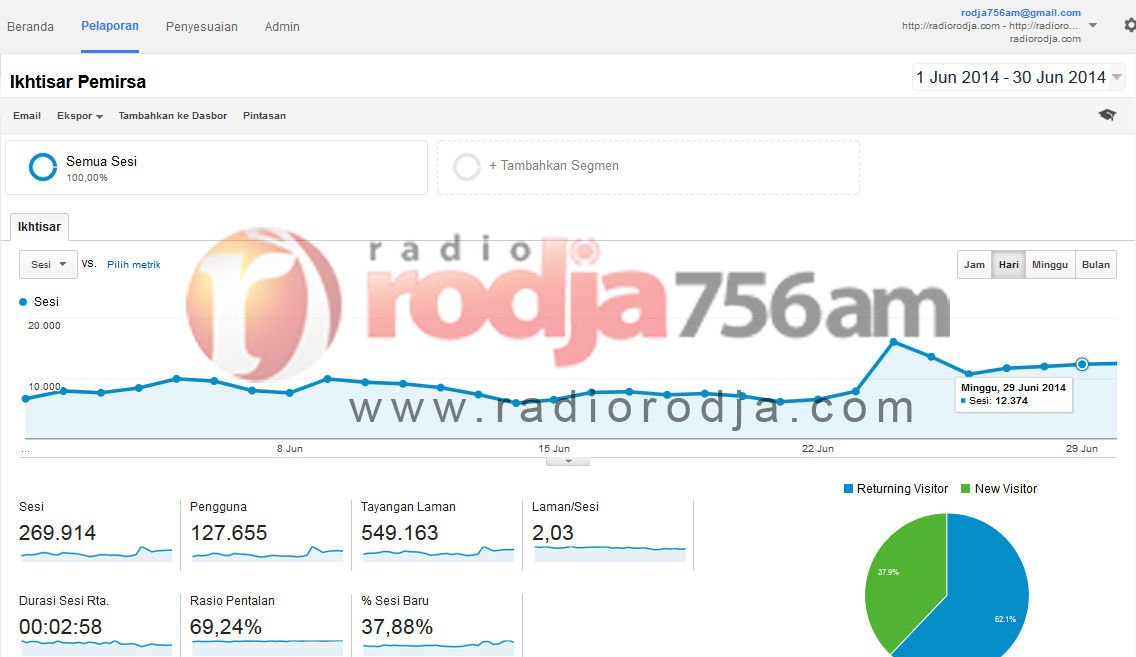The image size is (1136, 657).
Task: Expand the Ekspor dropdown
Action: click(80, 116)
